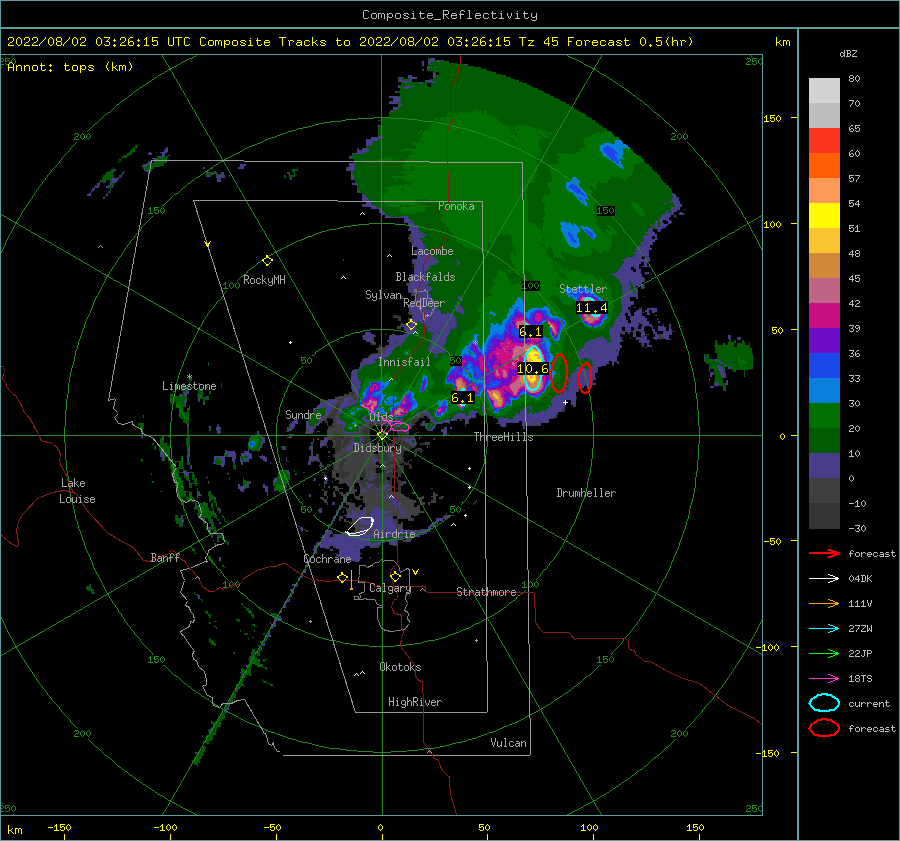Click the Lake Louise label
900x841 pixels.
(77, 491)
